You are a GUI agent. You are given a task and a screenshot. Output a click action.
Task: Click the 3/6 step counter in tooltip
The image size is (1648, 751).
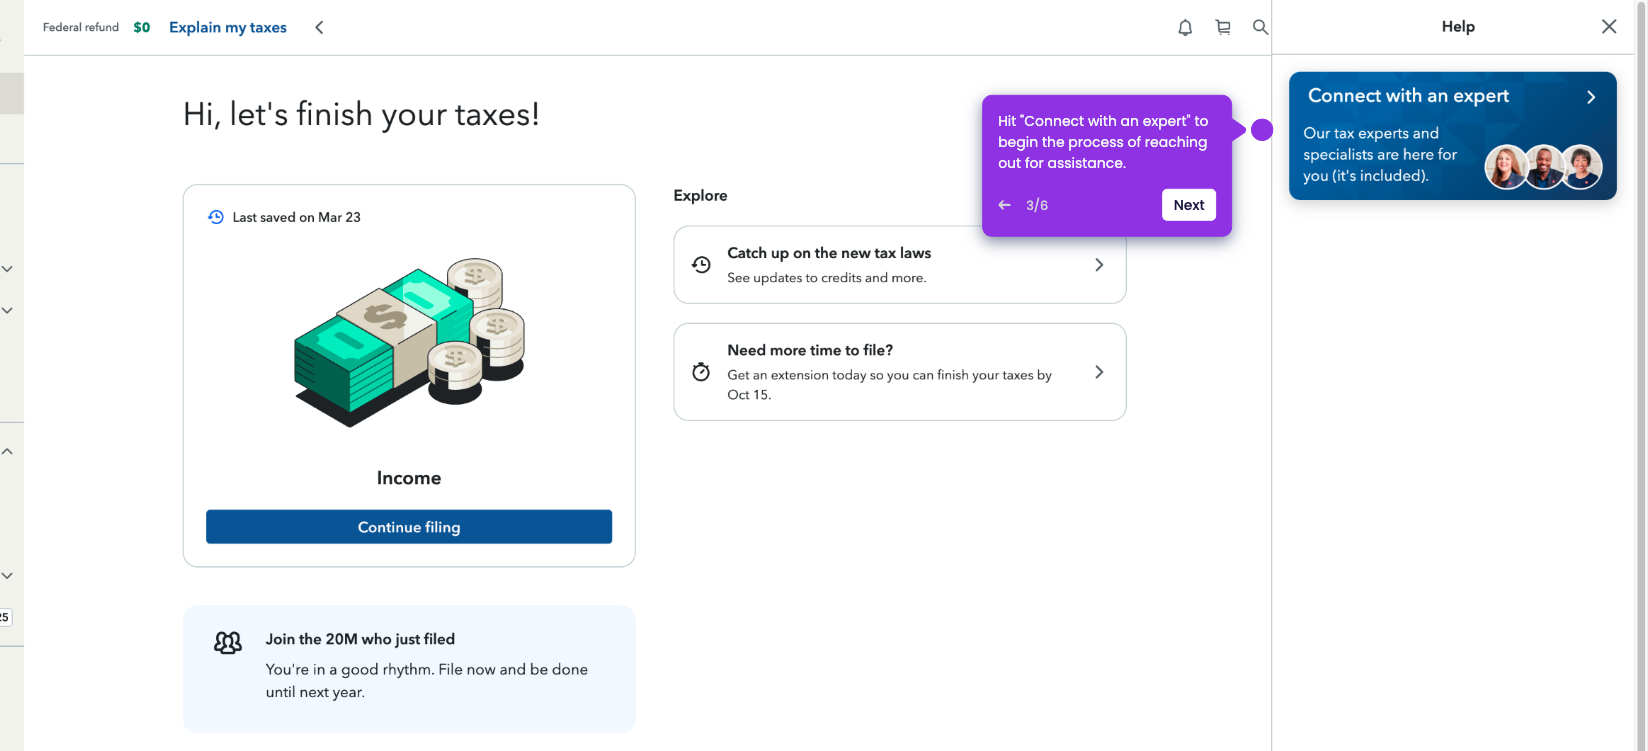tap(1037, 205)
